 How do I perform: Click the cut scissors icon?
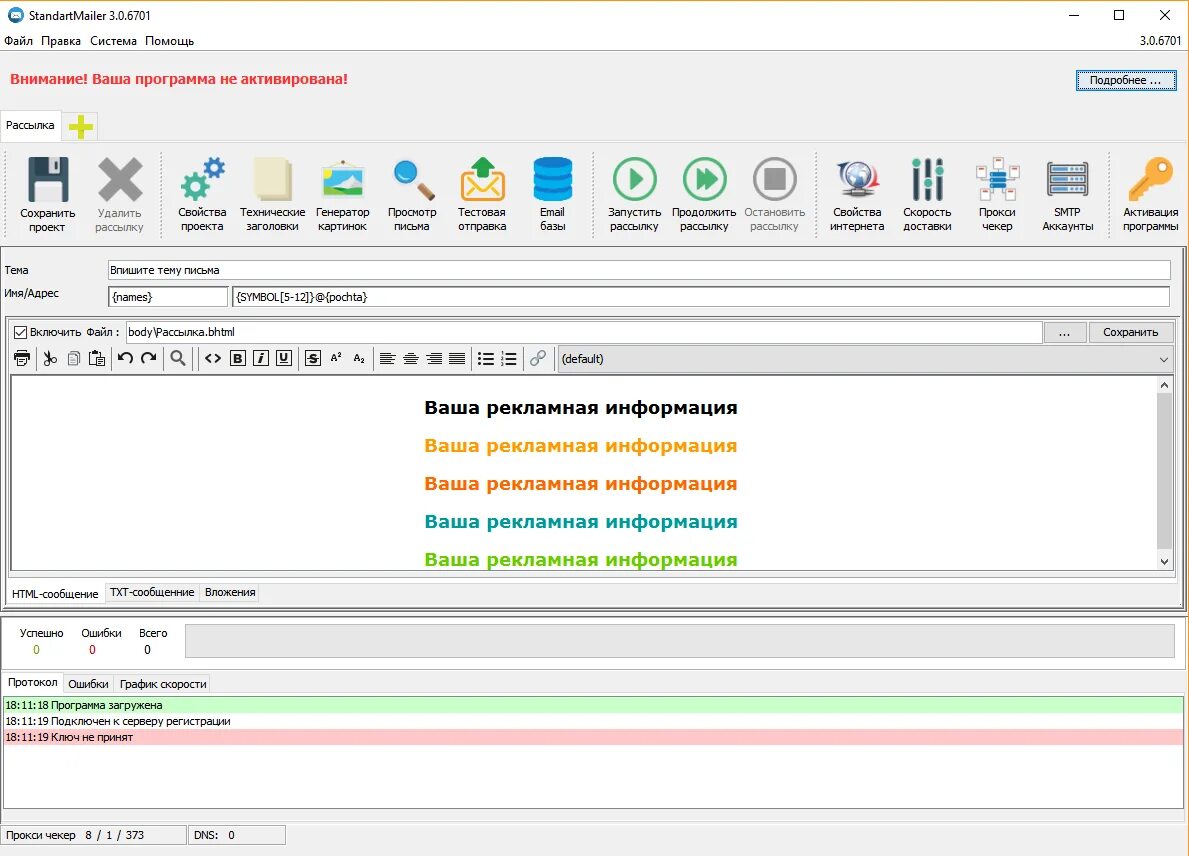50,359
